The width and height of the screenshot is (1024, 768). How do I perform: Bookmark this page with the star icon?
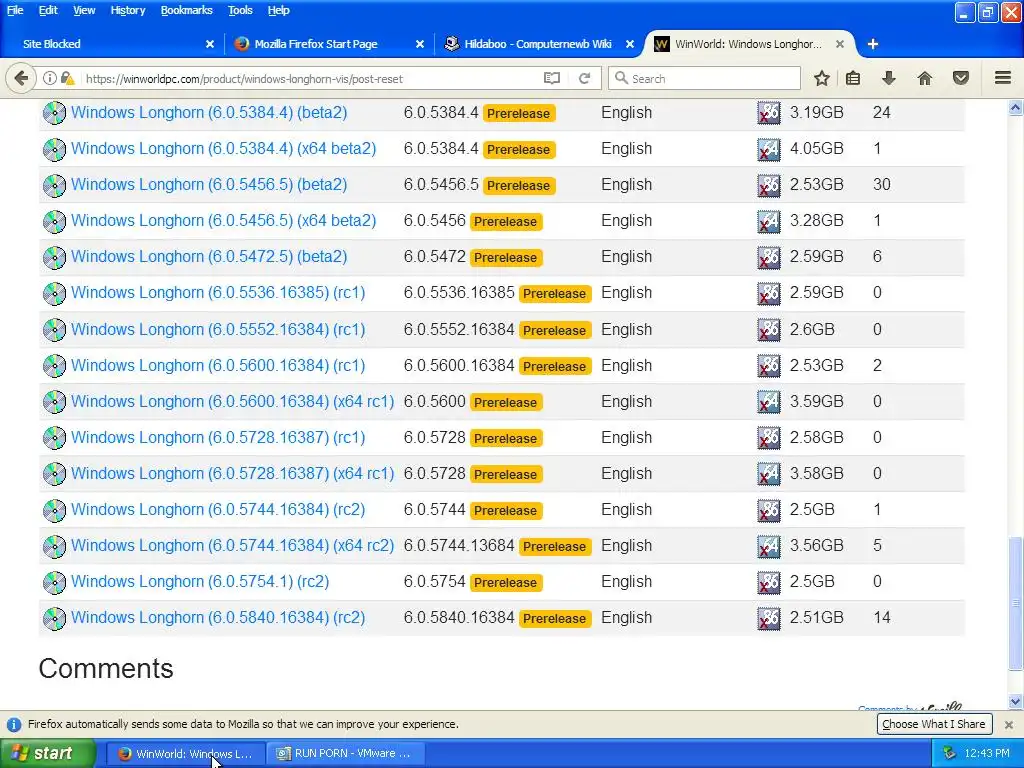point(822,78)
